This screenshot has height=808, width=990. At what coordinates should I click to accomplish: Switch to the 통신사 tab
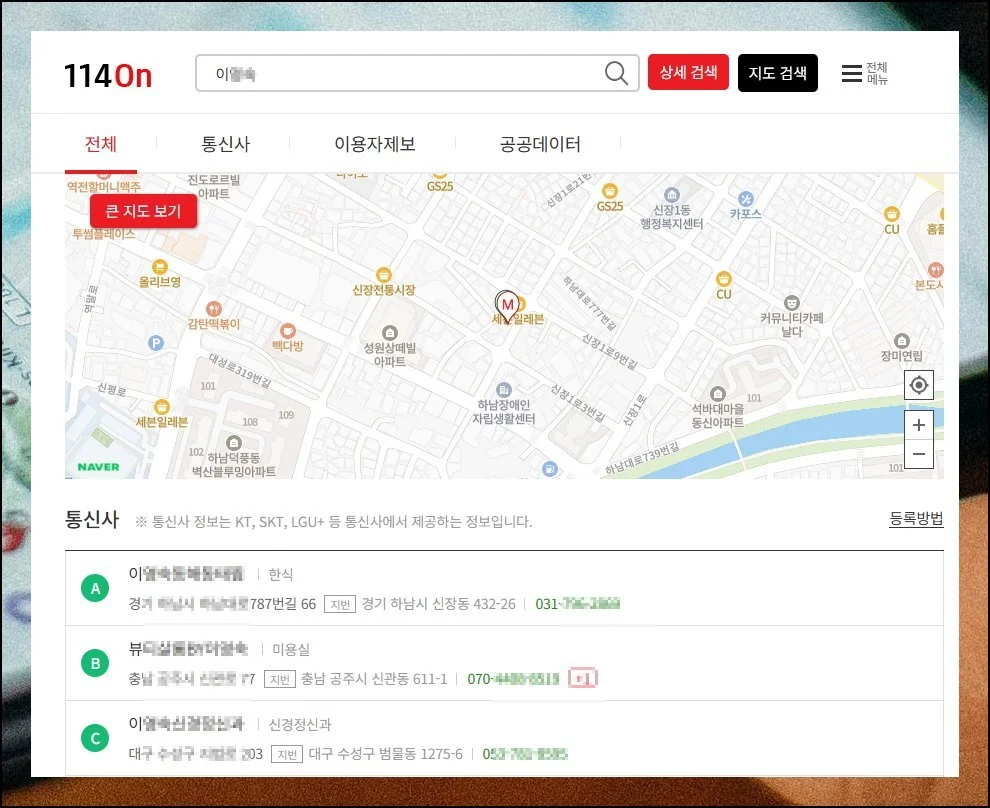point(225,144)
